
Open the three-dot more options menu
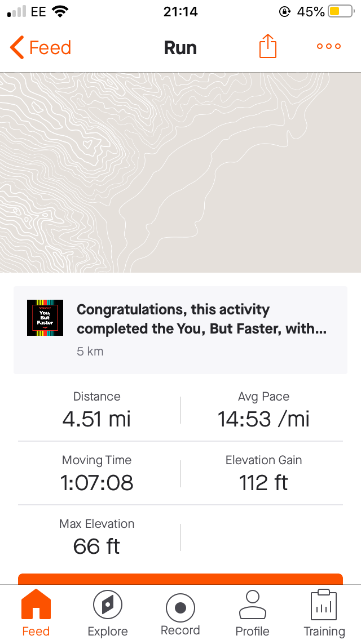329,47
